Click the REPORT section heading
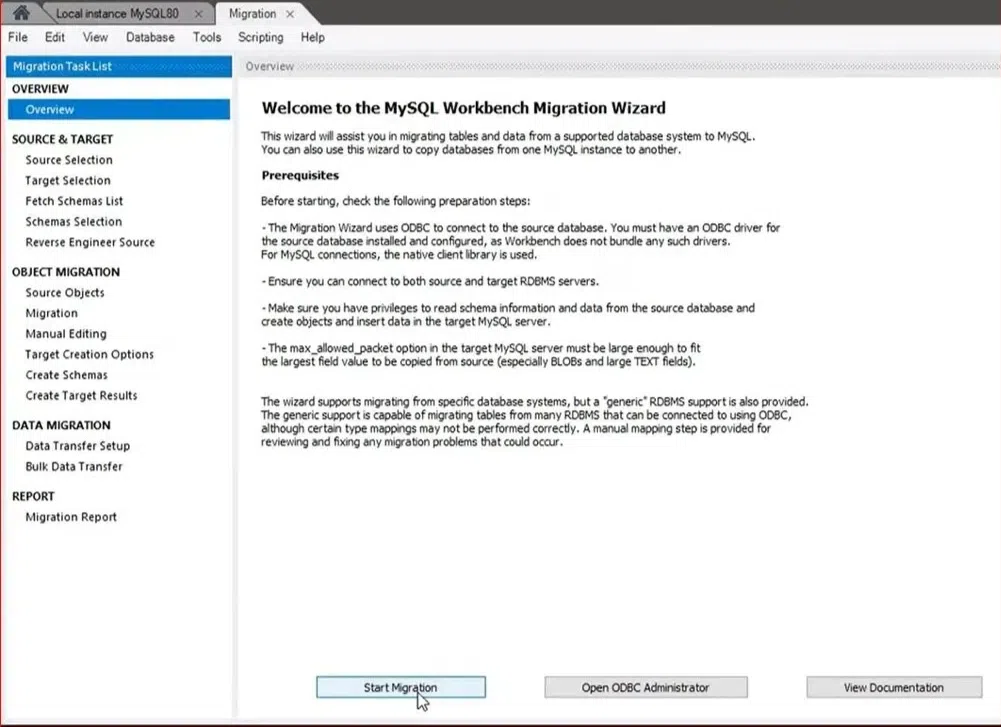Image resolution: width=1001 pixels, height=727 pixels. (x=33, y=496)
